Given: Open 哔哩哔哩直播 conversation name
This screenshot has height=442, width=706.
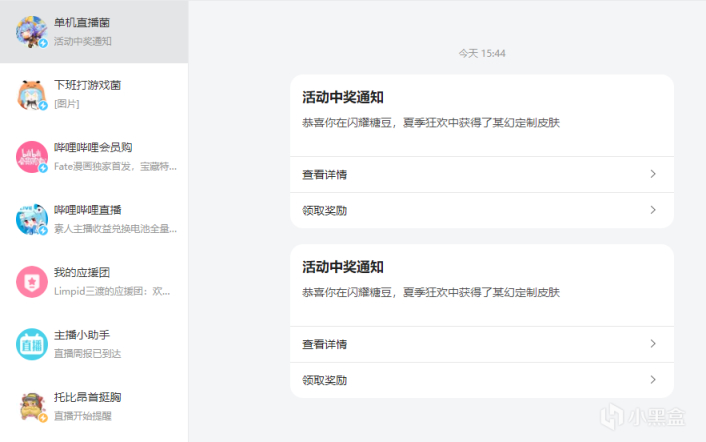Looking at the screenshot, I should [87, 210].
